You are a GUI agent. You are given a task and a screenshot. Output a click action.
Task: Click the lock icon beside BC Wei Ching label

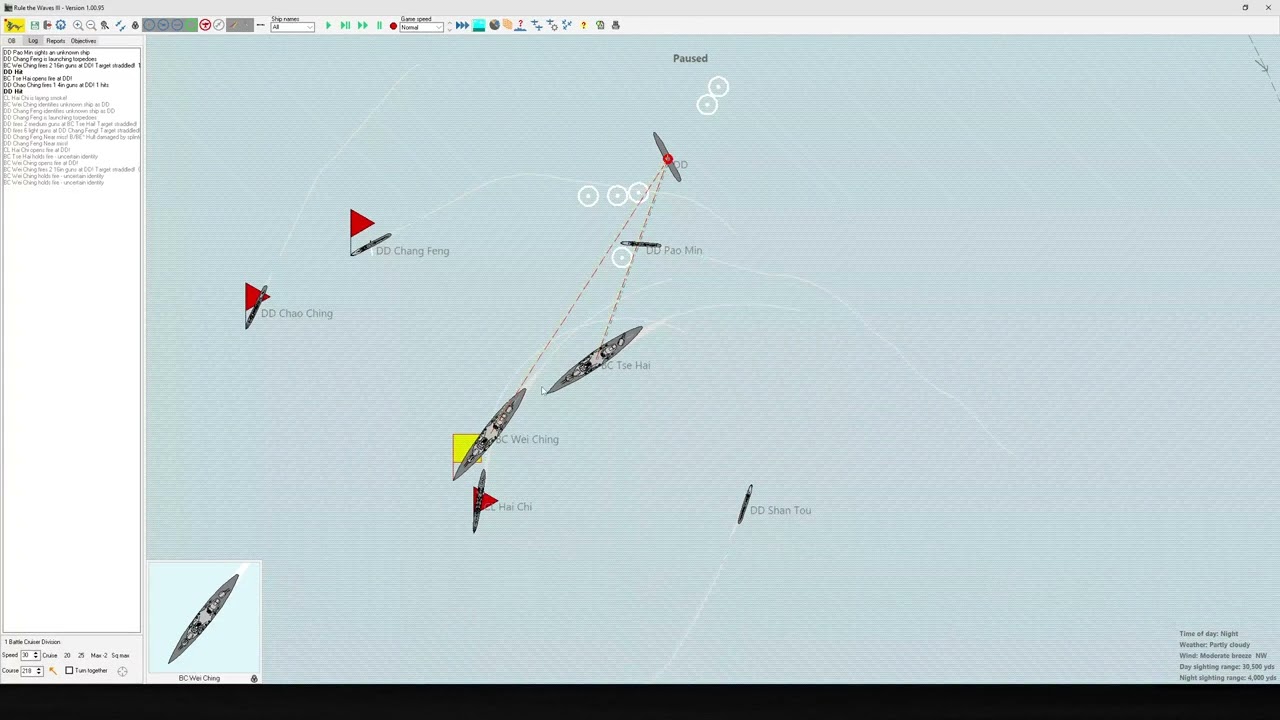(x=254, y=679)
